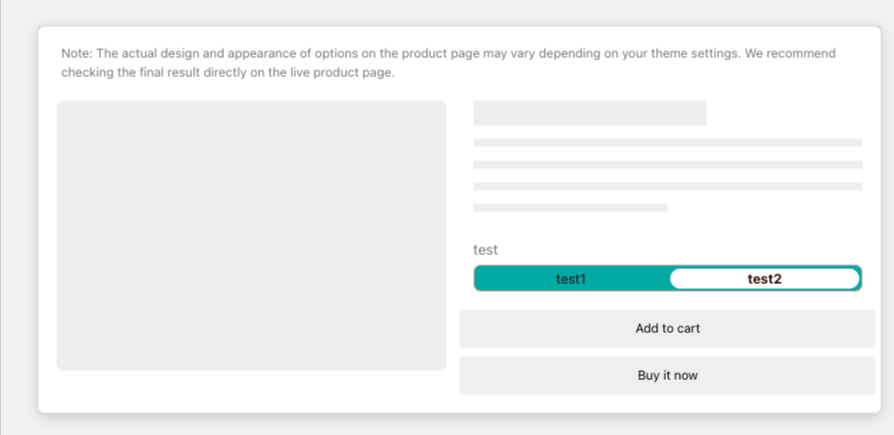Click the product title placeholder bar

(589, 113)
